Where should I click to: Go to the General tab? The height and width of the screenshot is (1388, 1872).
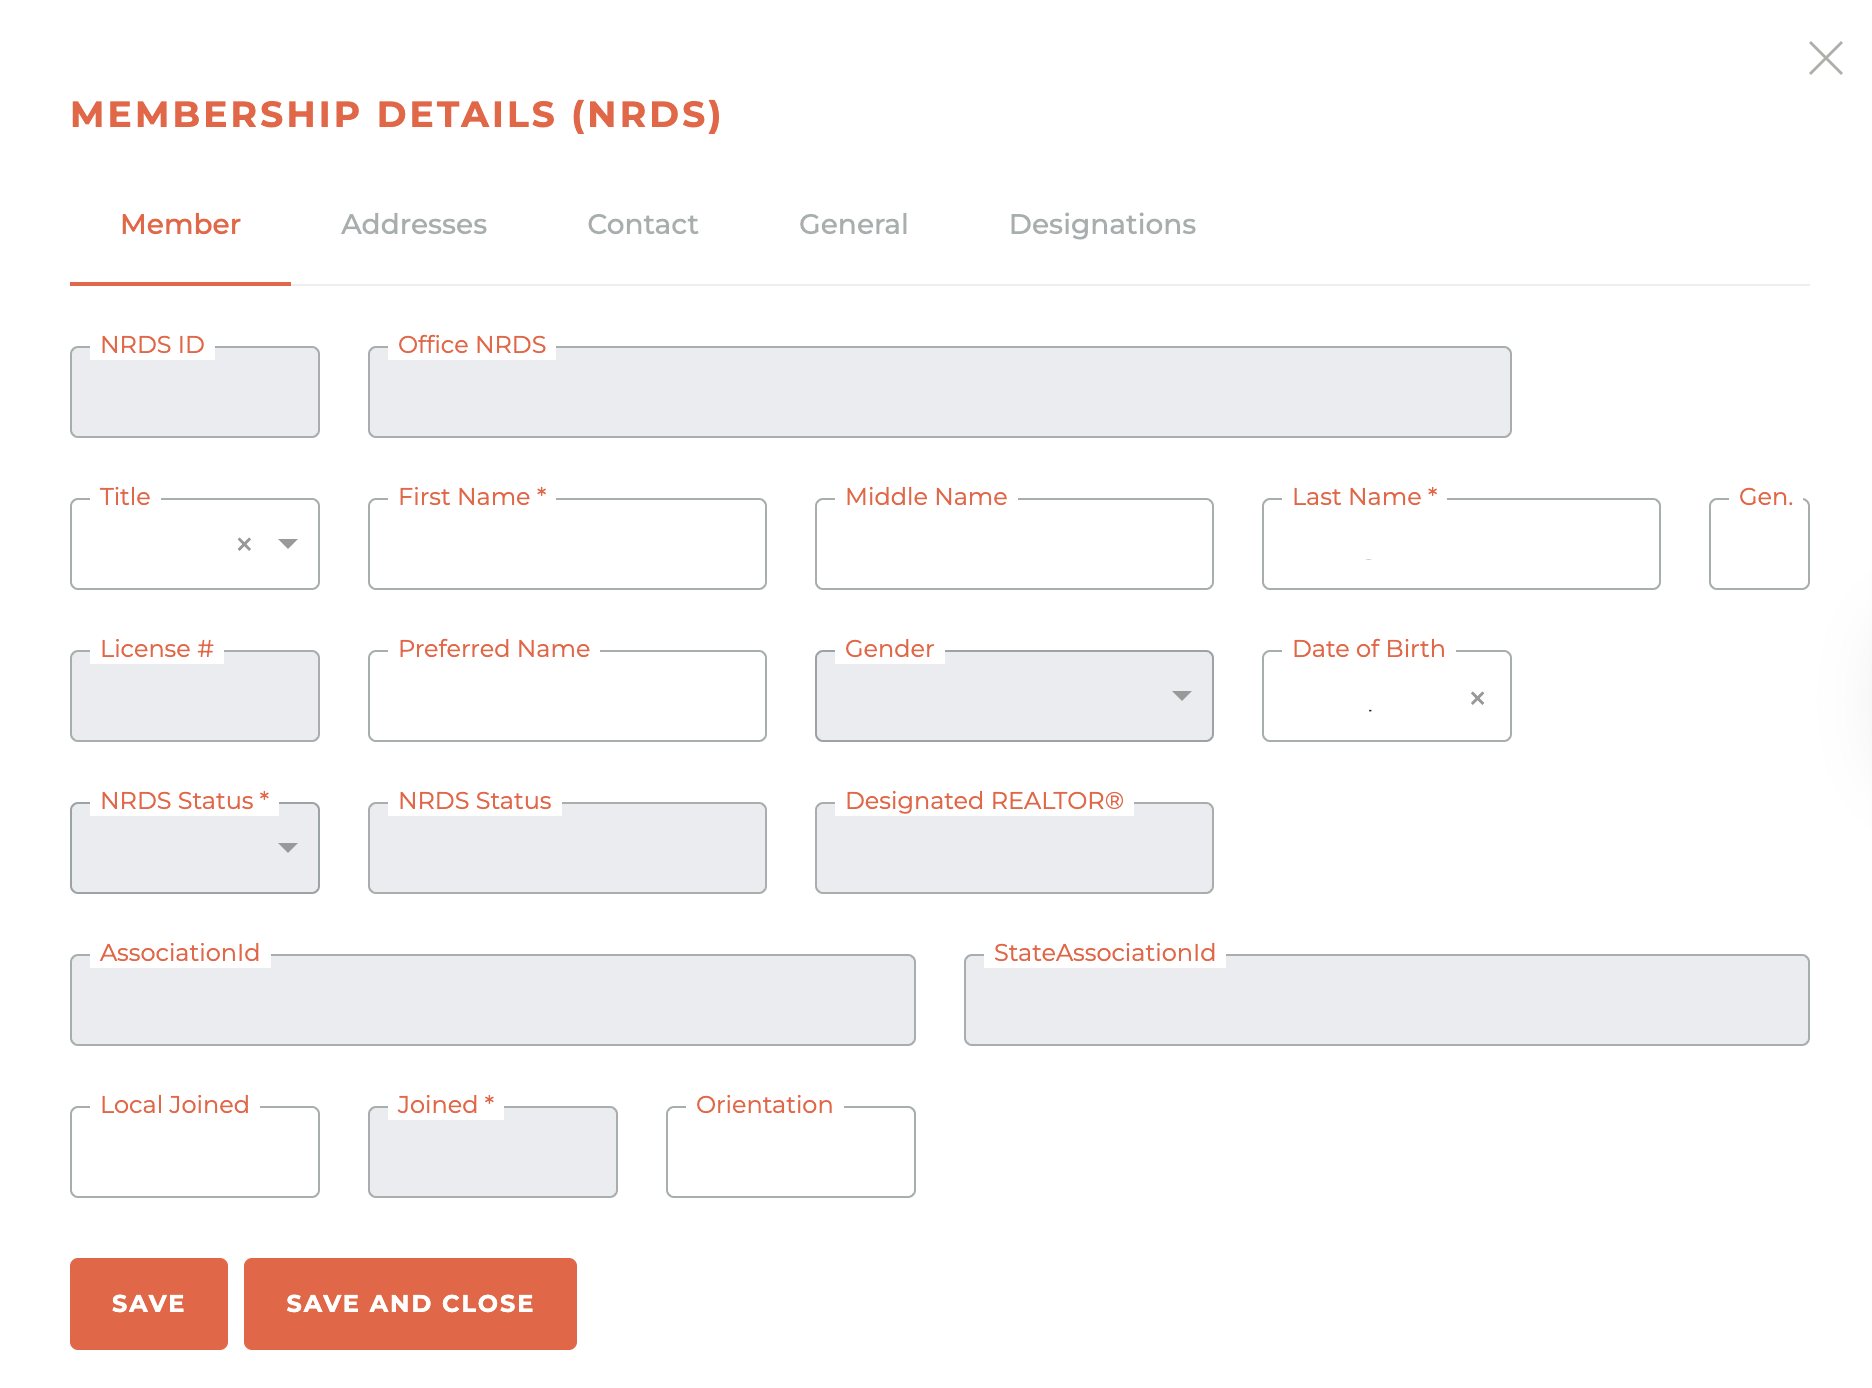tap(853, 224)
